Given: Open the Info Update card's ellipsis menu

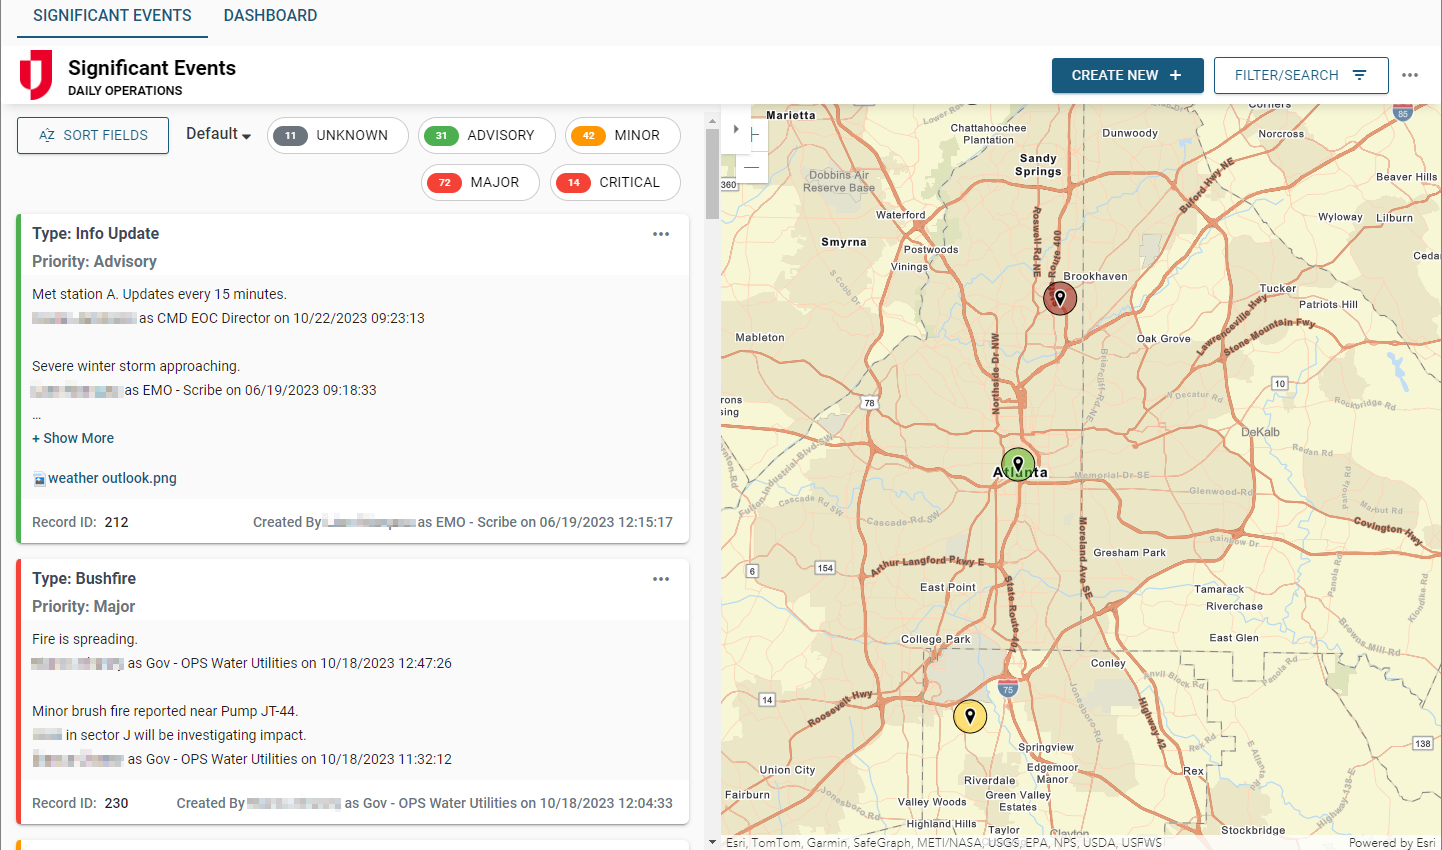Looking at the screenshot, I should (661, 233).
